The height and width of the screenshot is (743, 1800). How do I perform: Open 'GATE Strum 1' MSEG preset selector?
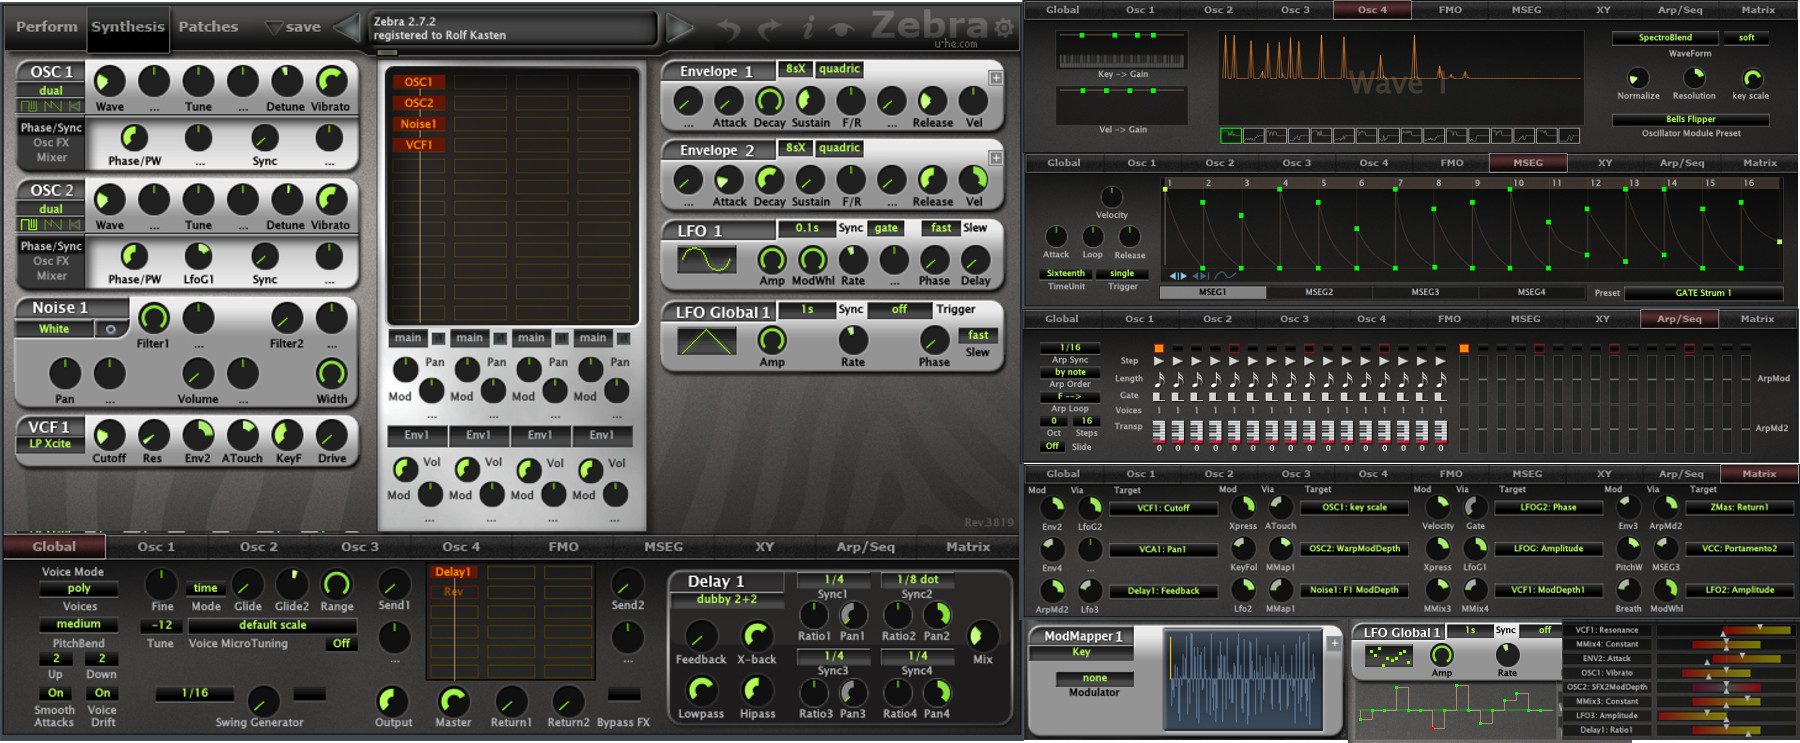click(x=1703, y=293)
